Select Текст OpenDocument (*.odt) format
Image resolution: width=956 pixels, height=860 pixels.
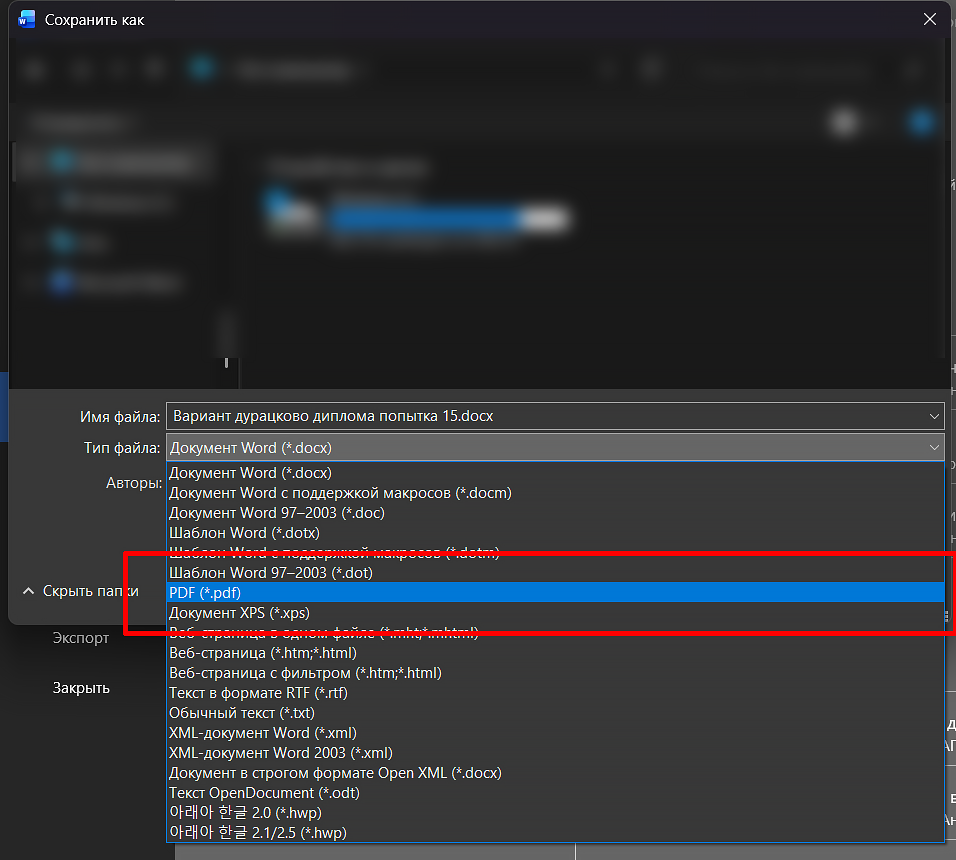point(264,793)
